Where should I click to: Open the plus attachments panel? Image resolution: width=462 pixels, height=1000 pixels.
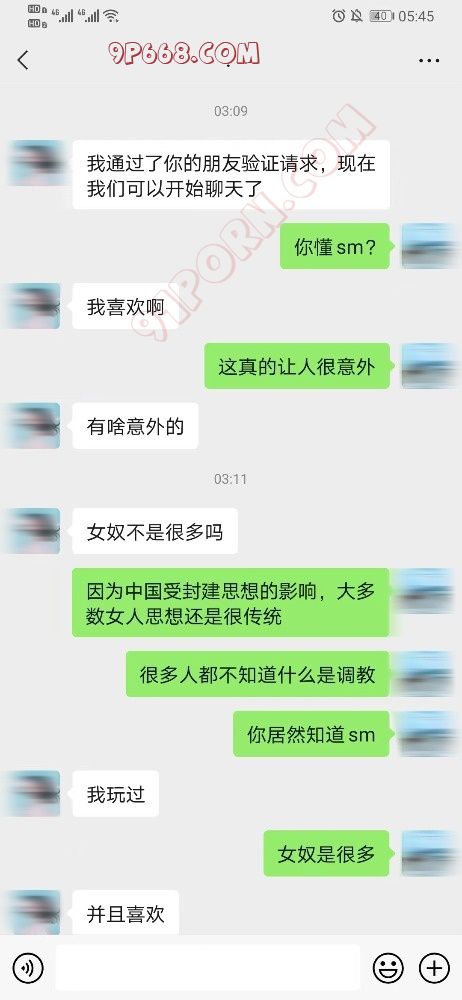434,968
